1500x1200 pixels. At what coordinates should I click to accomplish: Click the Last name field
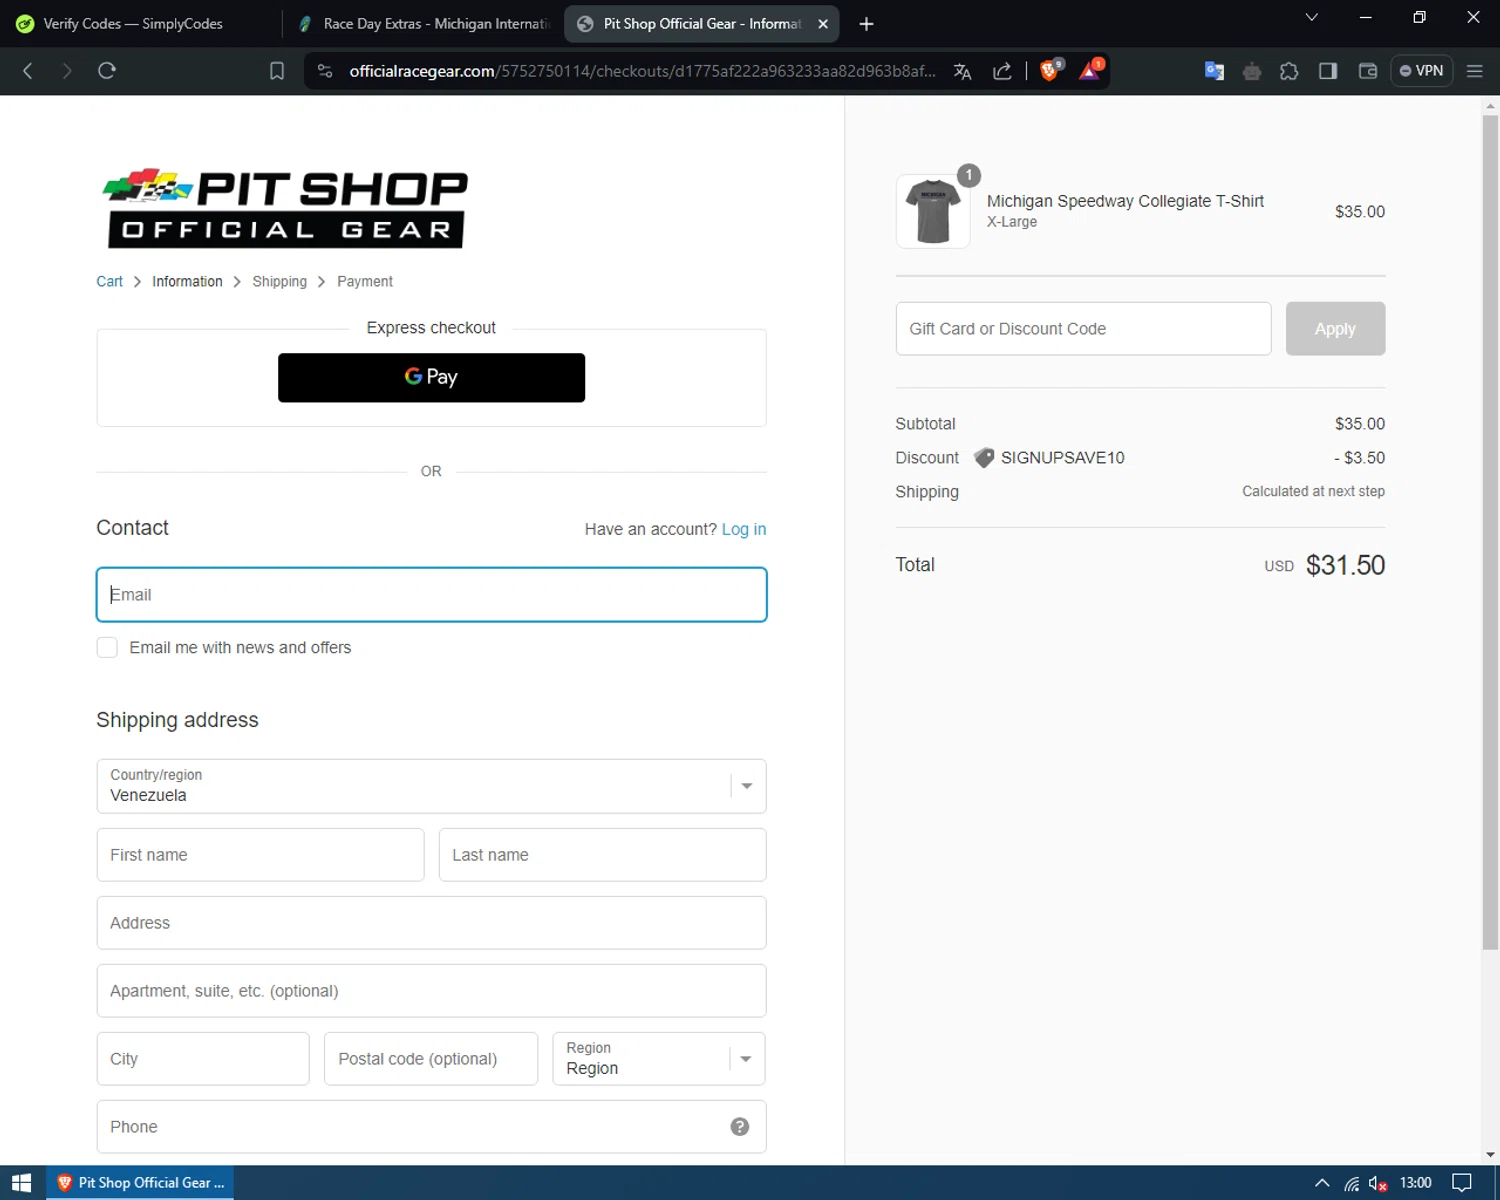(602, 855)
